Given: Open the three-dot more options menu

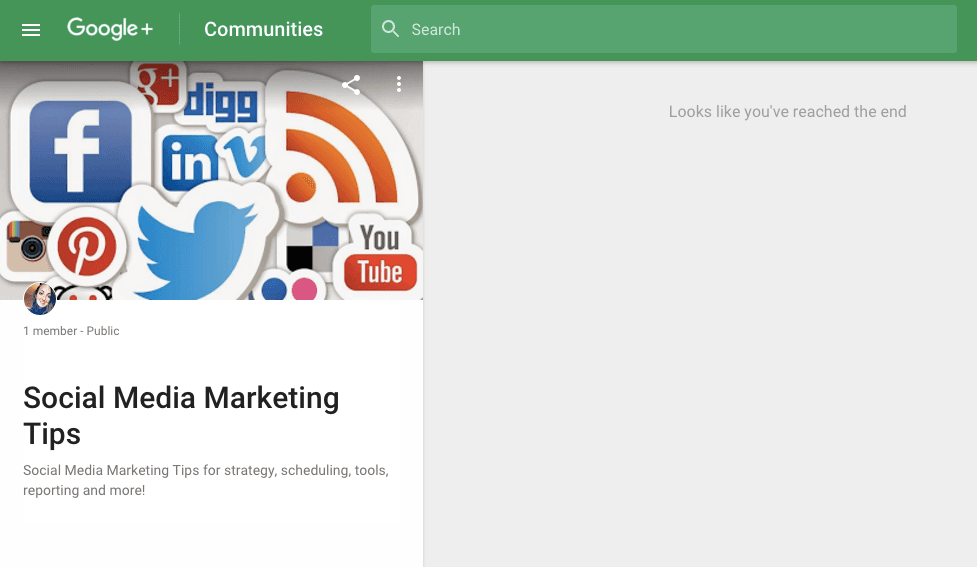Looking at the screenshot, I should (398, 85).
